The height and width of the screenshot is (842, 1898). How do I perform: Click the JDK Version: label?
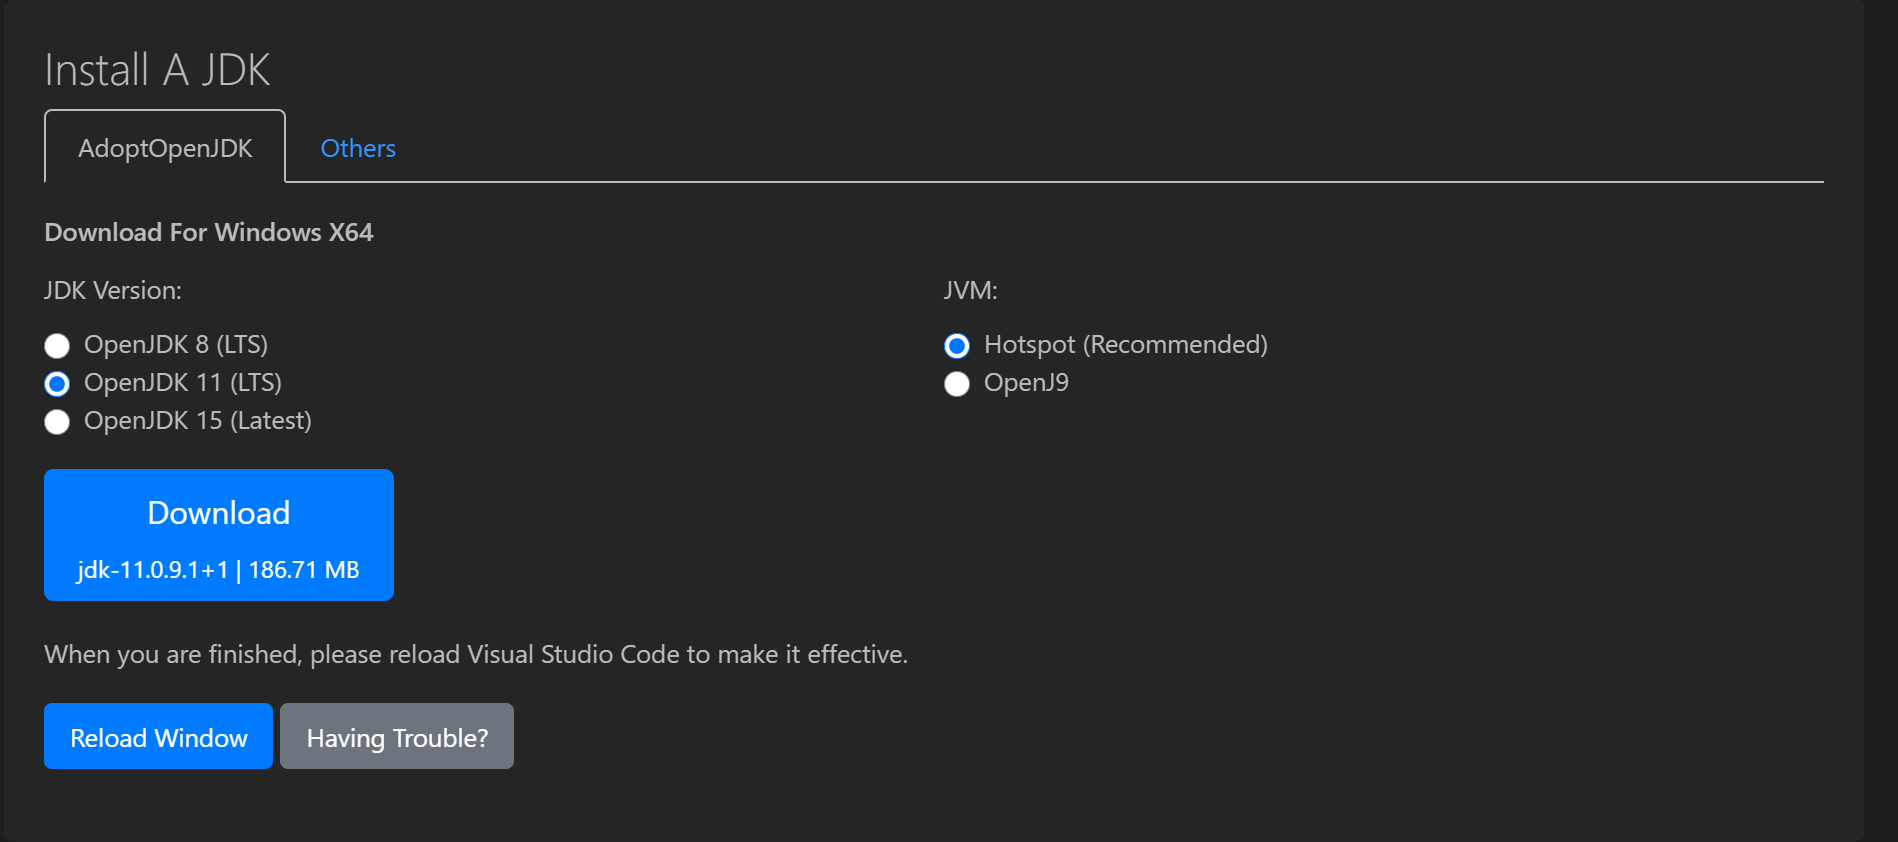tap(113, 291)
